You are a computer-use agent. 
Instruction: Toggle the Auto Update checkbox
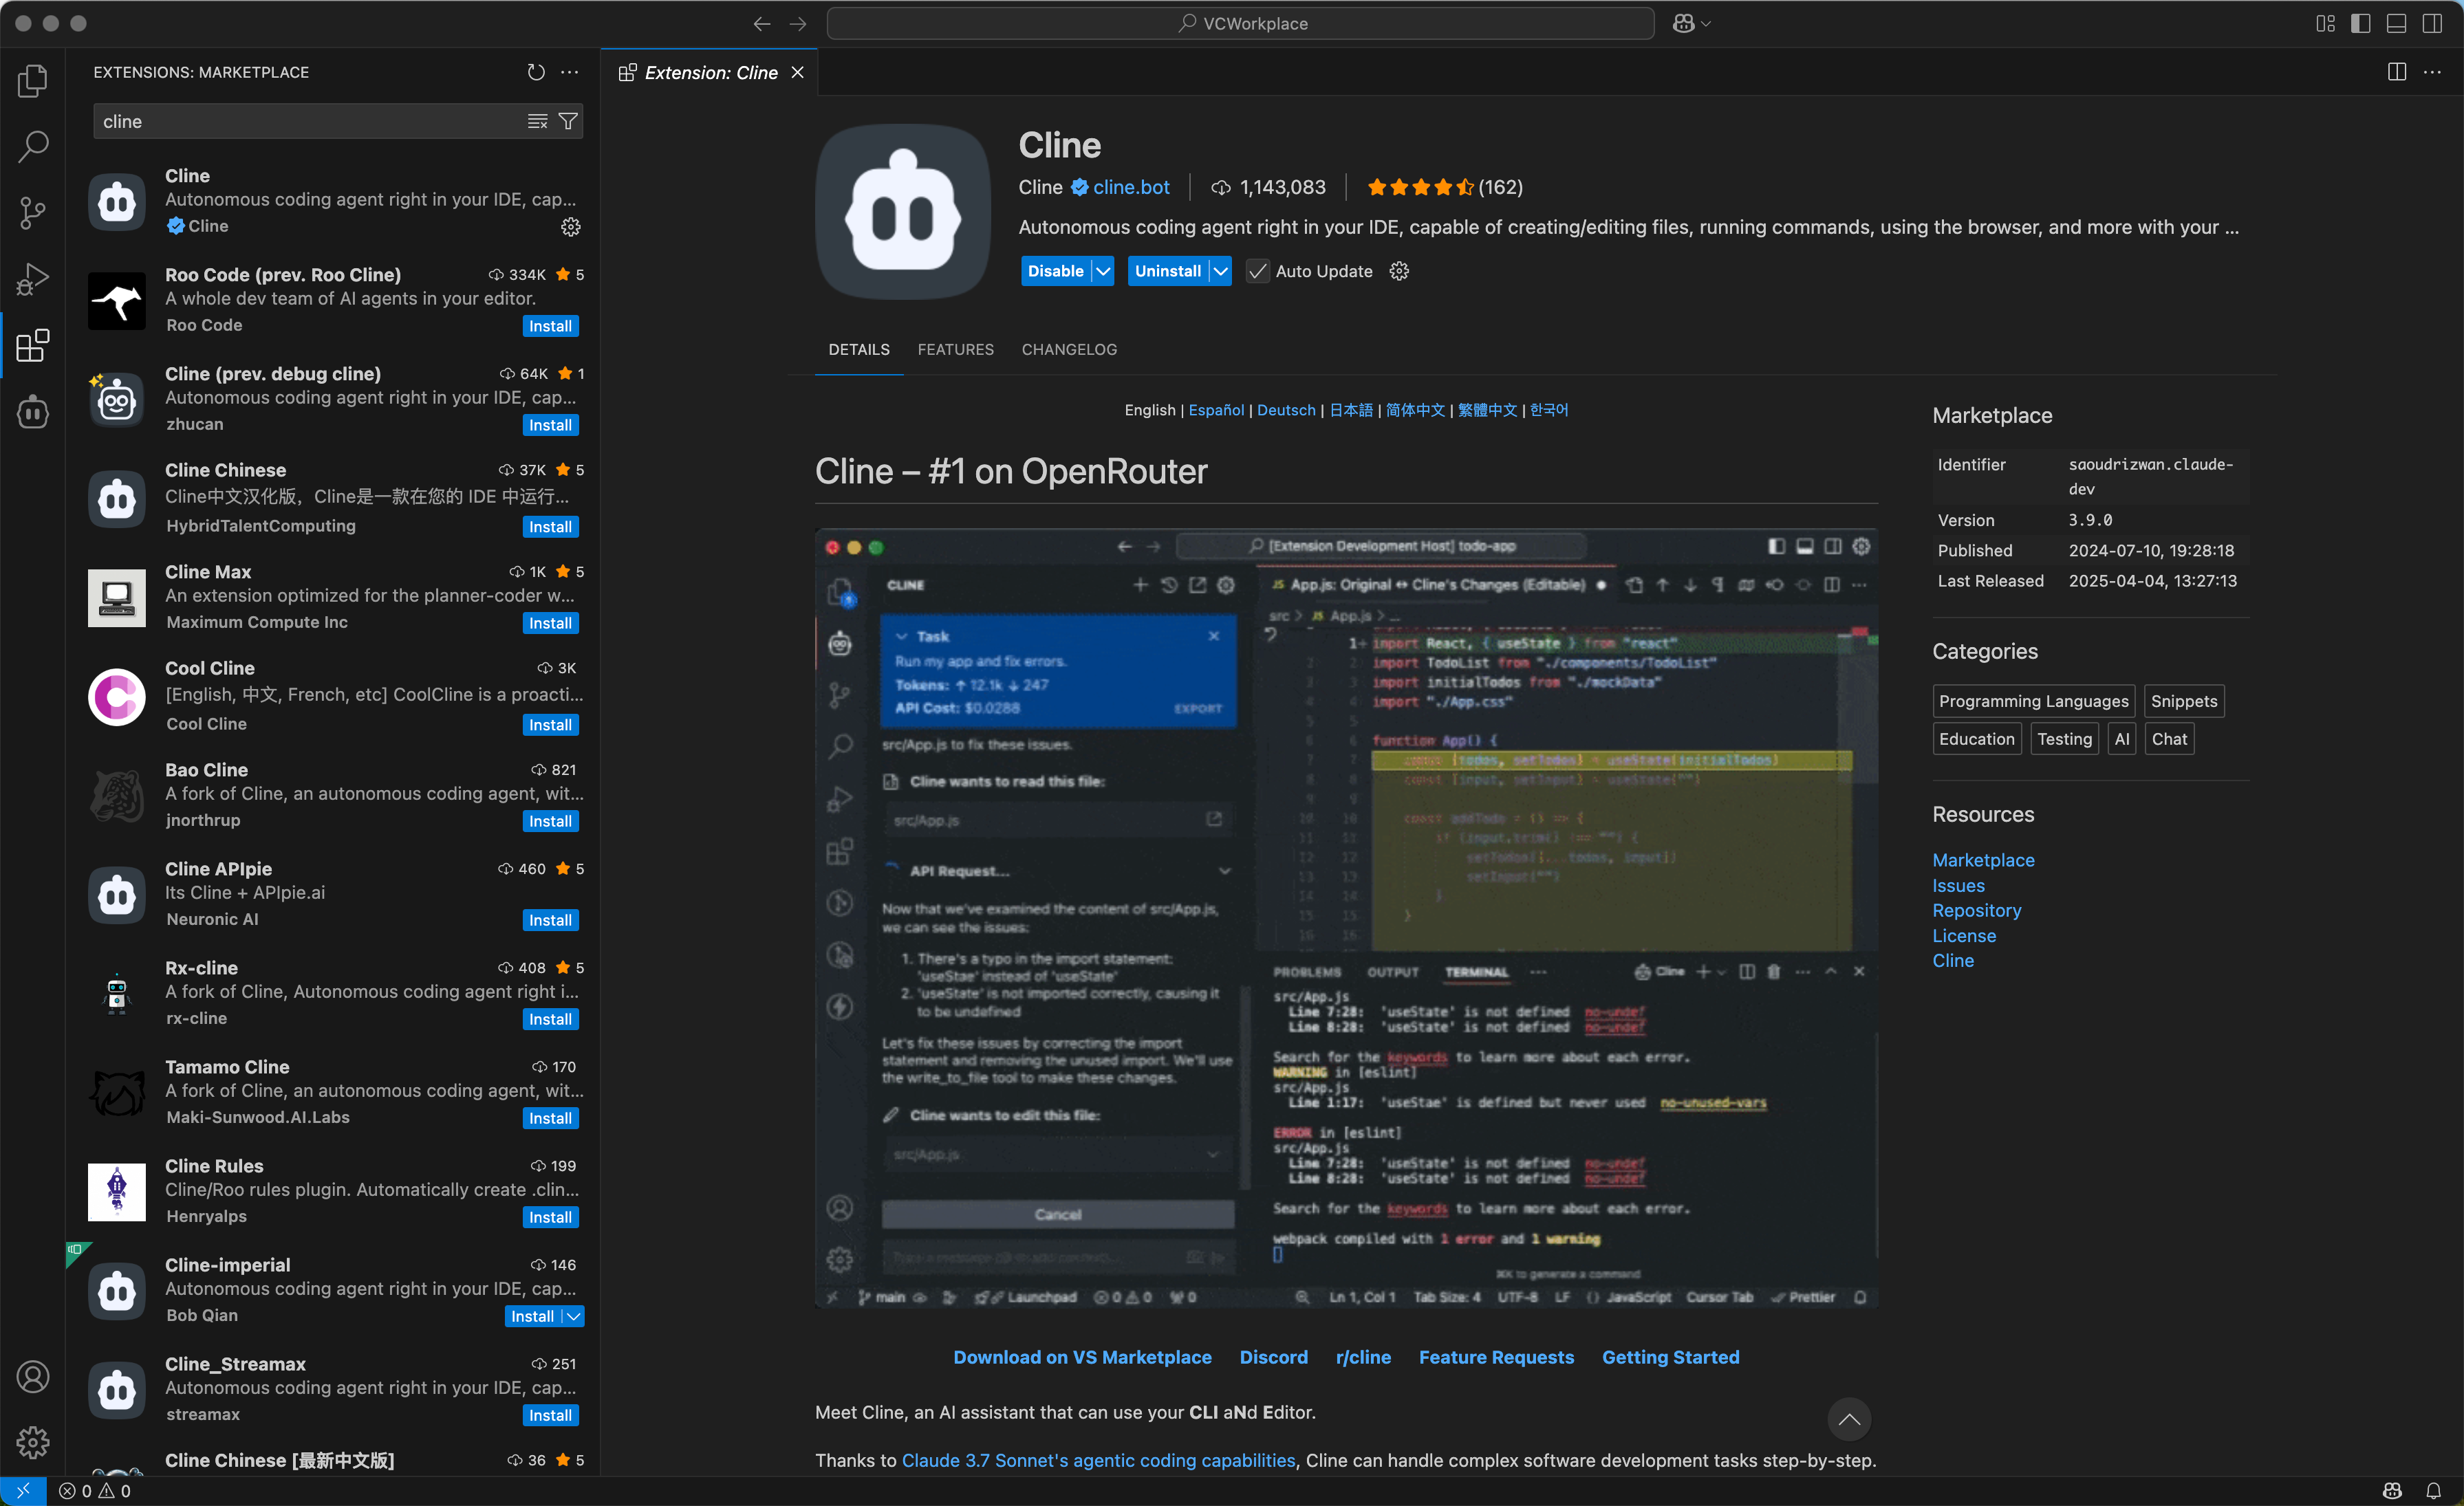click(1257, 271)
